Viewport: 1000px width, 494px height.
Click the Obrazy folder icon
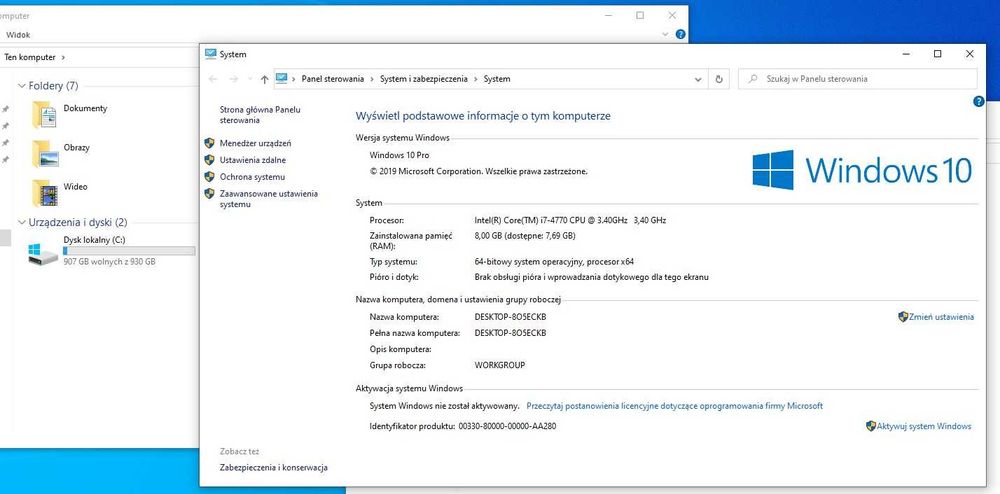coord(45,154)
